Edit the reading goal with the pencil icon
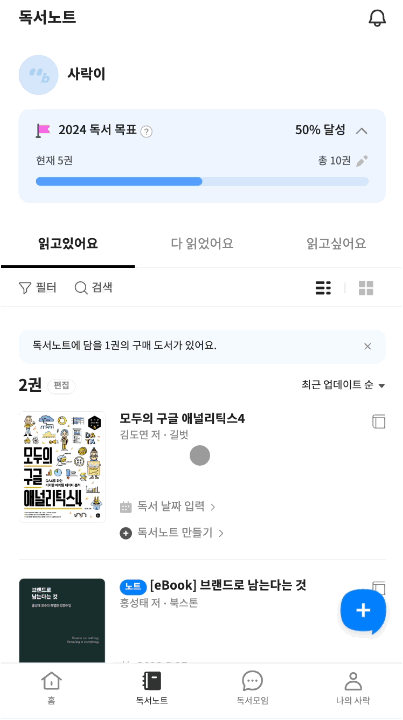 (362, 161)
